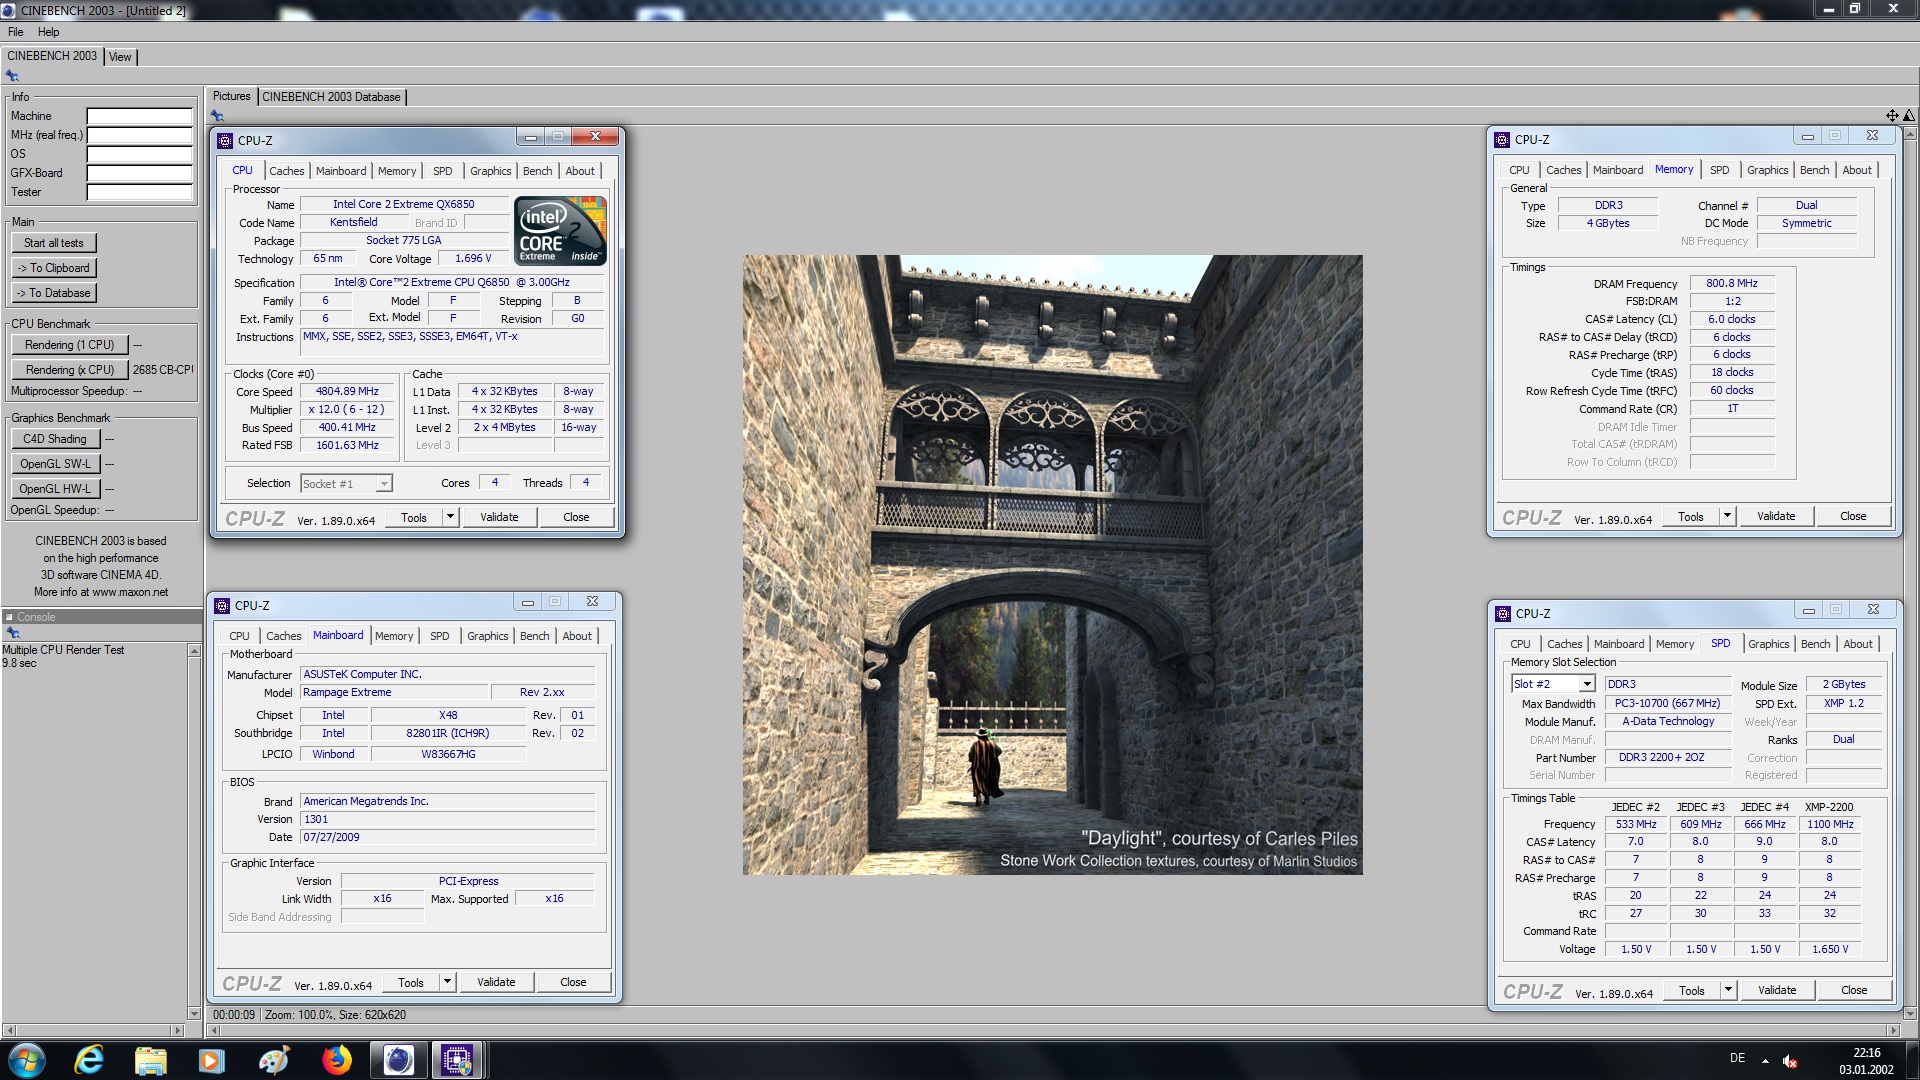This screenshot has width=1920, height=1080.
Task: Click the Machine input field
Action: point(139,116)
